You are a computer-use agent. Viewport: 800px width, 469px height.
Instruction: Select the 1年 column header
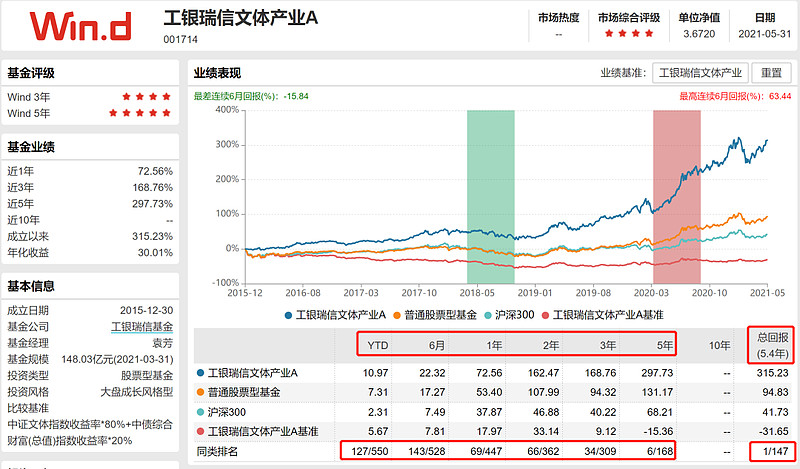pos(493,345)
